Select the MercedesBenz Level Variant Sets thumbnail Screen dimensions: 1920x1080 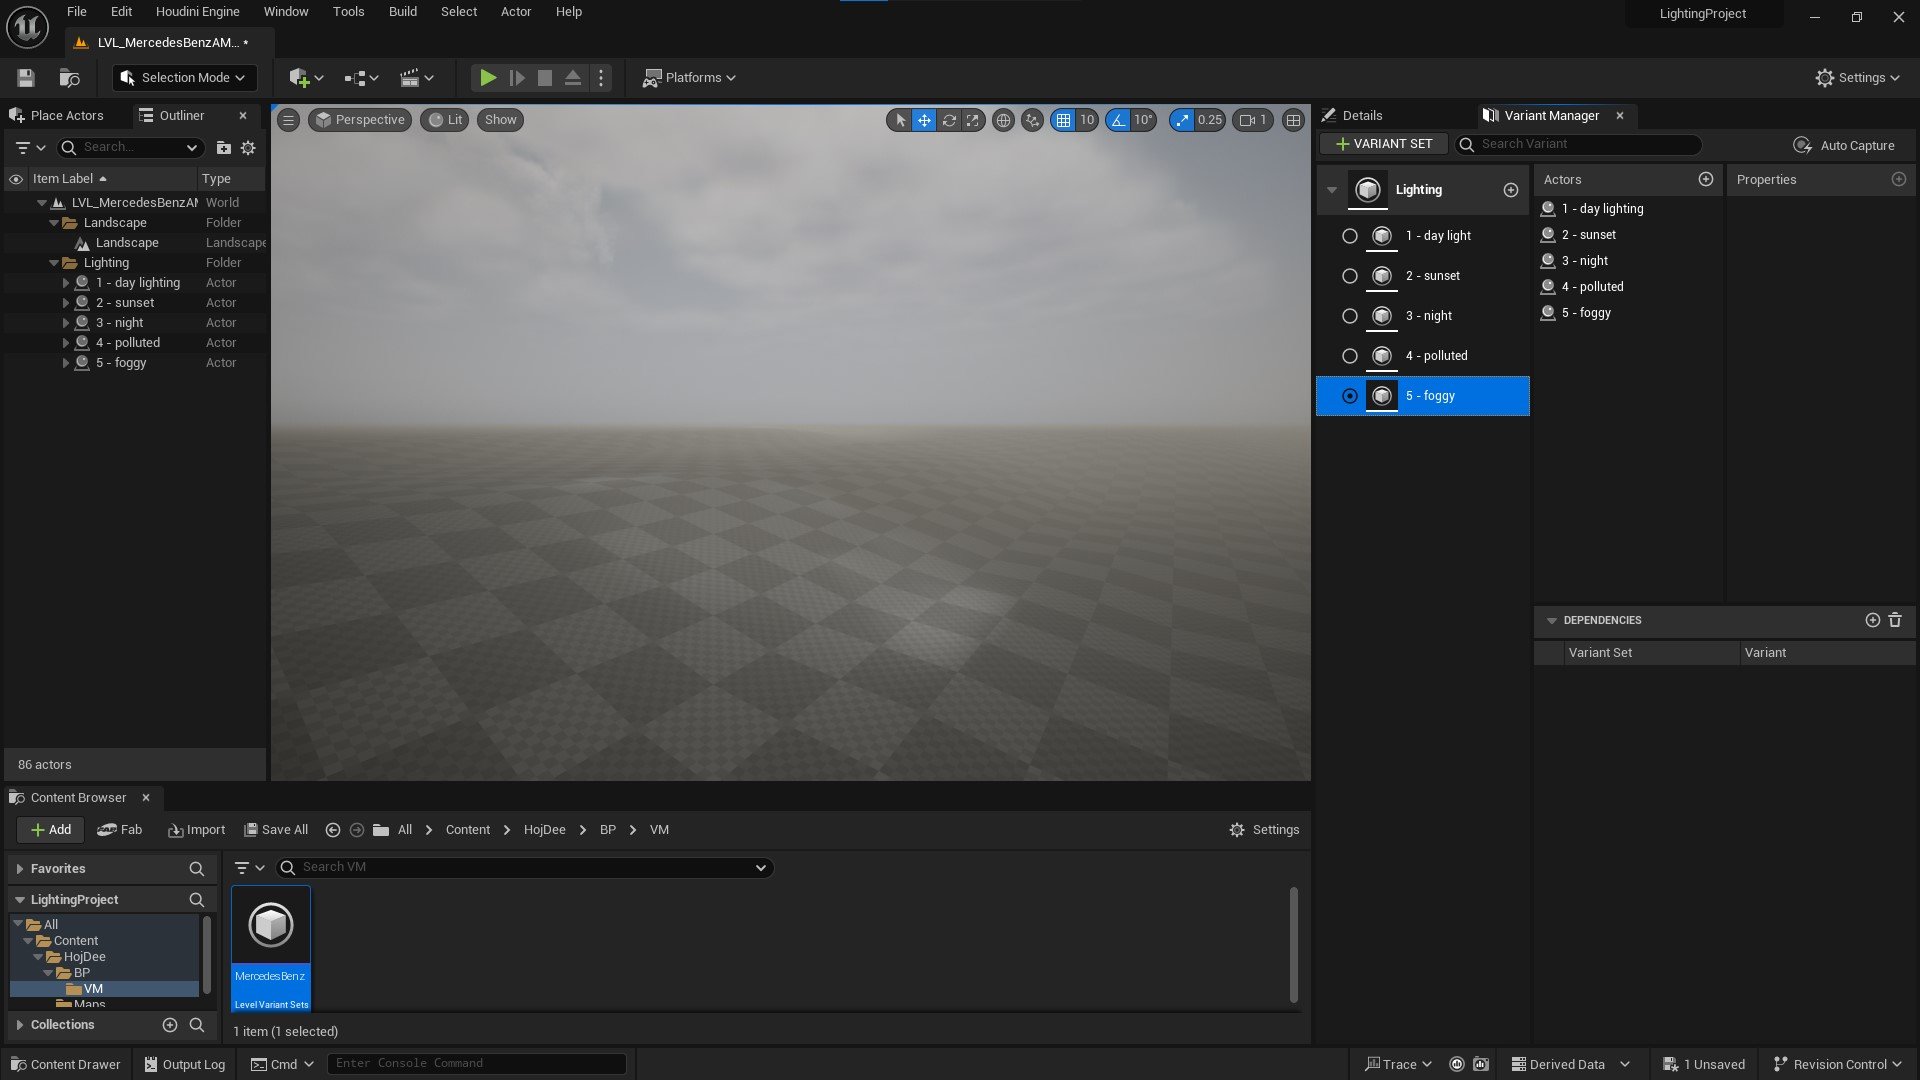pos(271,946)
